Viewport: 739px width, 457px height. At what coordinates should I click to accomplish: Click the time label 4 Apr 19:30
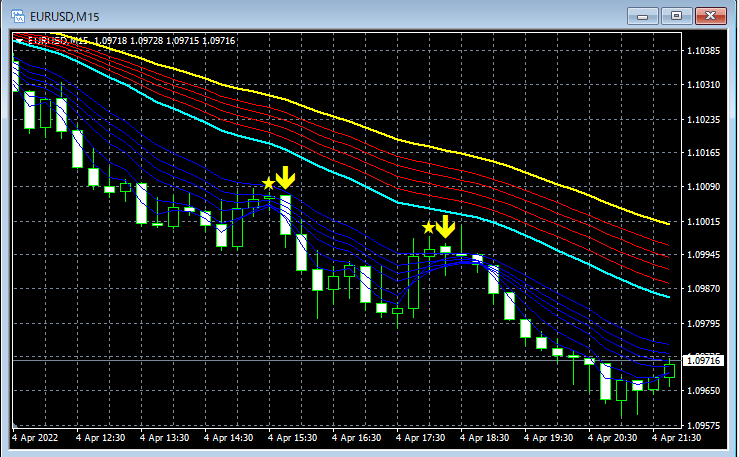(549, 438)
